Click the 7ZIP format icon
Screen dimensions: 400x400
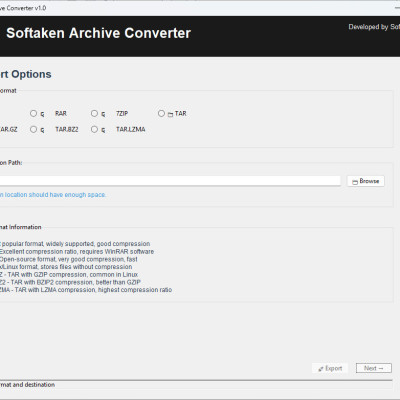coord(103,114)
